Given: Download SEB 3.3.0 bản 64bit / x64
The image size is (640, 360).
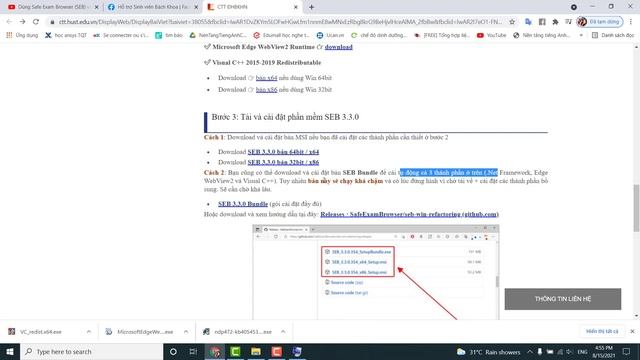Looking at the screenshot, I should (x=283, y=152).
